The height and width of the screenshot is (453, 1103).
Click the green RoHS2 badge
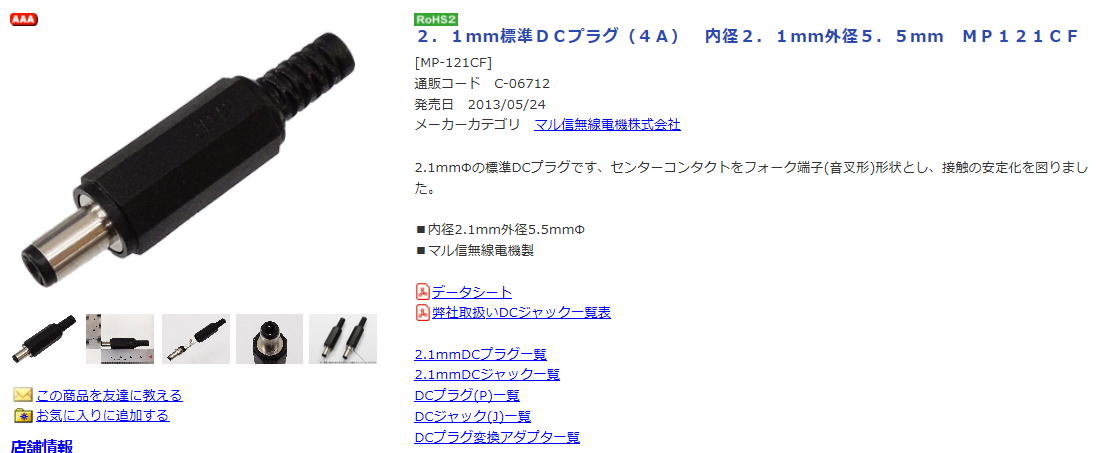(436, 19)
